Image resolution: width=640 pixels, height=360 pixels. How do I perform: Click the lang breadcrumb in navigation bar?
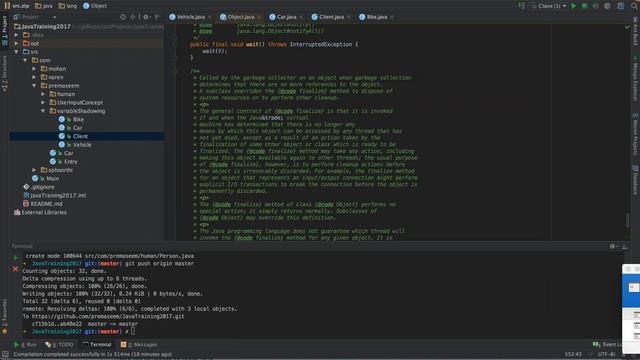pos(68,6)
